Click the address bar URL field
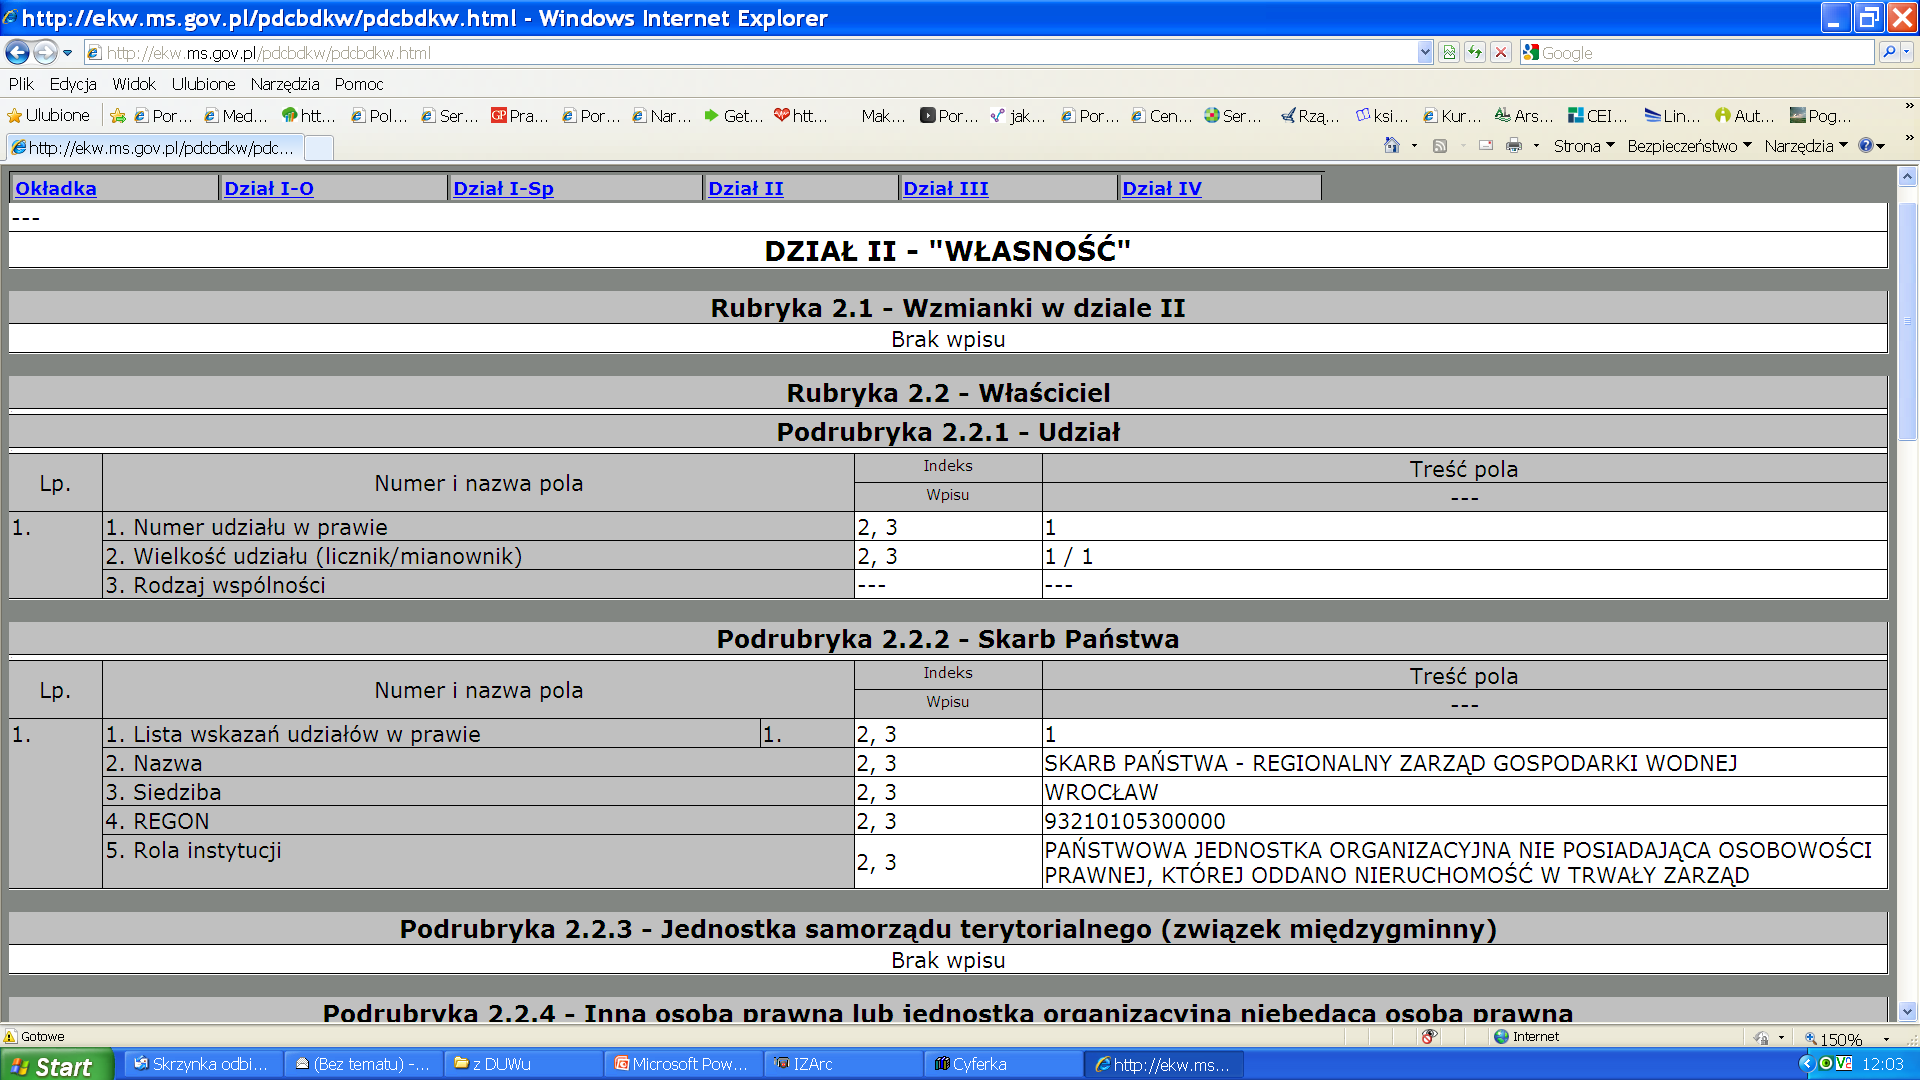 pyautogui.click(x=750, y=53)
